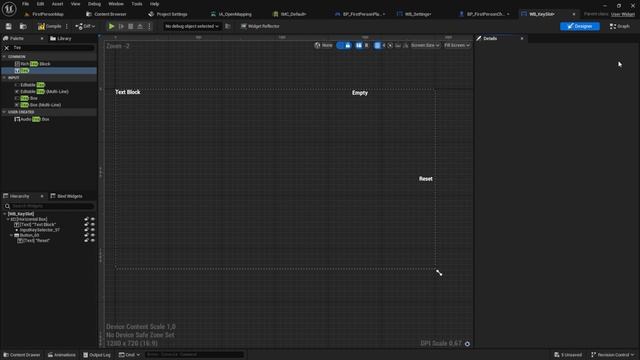Open DPI Scale settings gear icon
This screenshot has width=640, height=360.
(467, 344)
